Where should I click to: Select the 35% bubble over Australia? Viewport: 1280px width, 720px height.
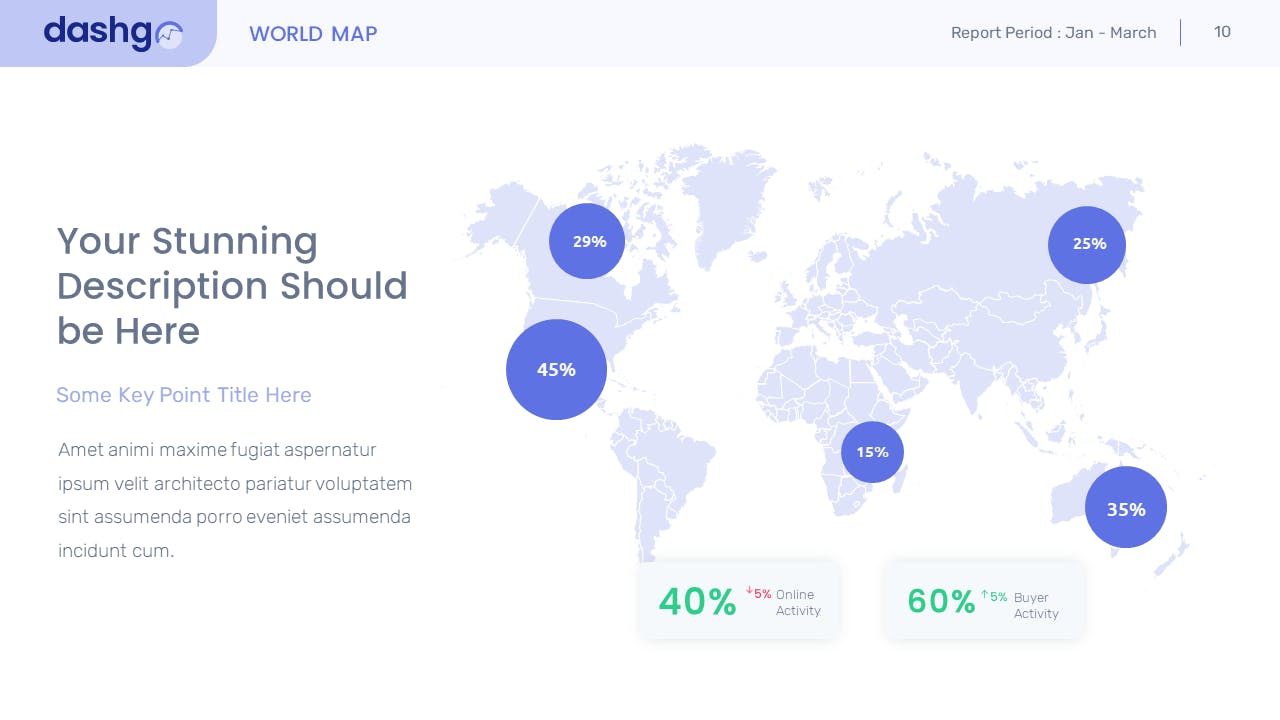[x=1125, y=508]
